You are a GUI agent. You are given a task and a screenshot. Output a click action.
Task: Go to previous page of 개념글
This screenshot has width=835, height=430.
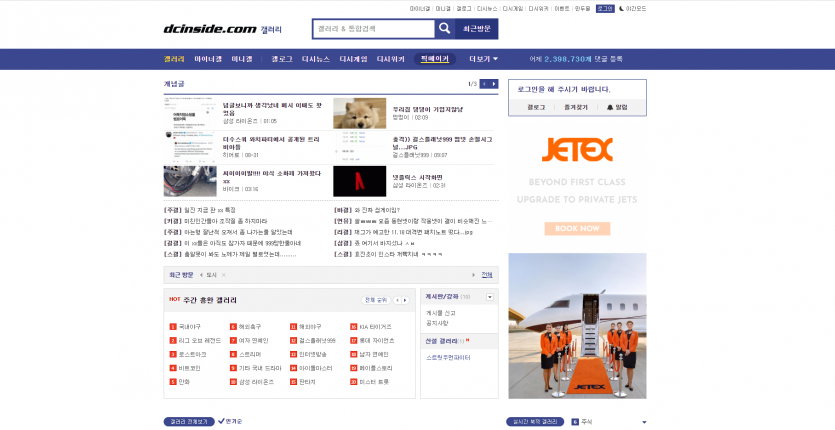pyautogui.click(x=483, y=84)
